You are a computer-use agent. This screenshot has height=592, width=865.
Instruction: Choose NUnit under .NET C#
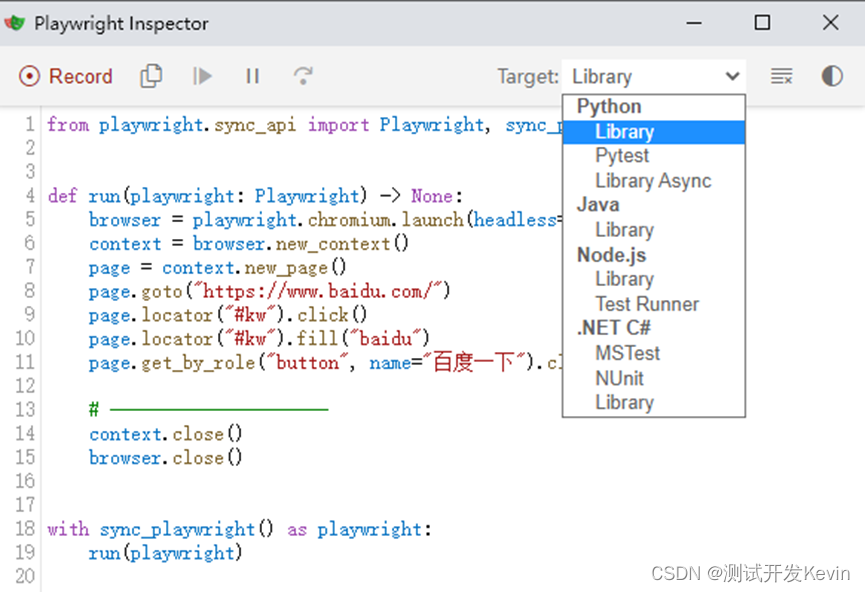click(619, 378)
